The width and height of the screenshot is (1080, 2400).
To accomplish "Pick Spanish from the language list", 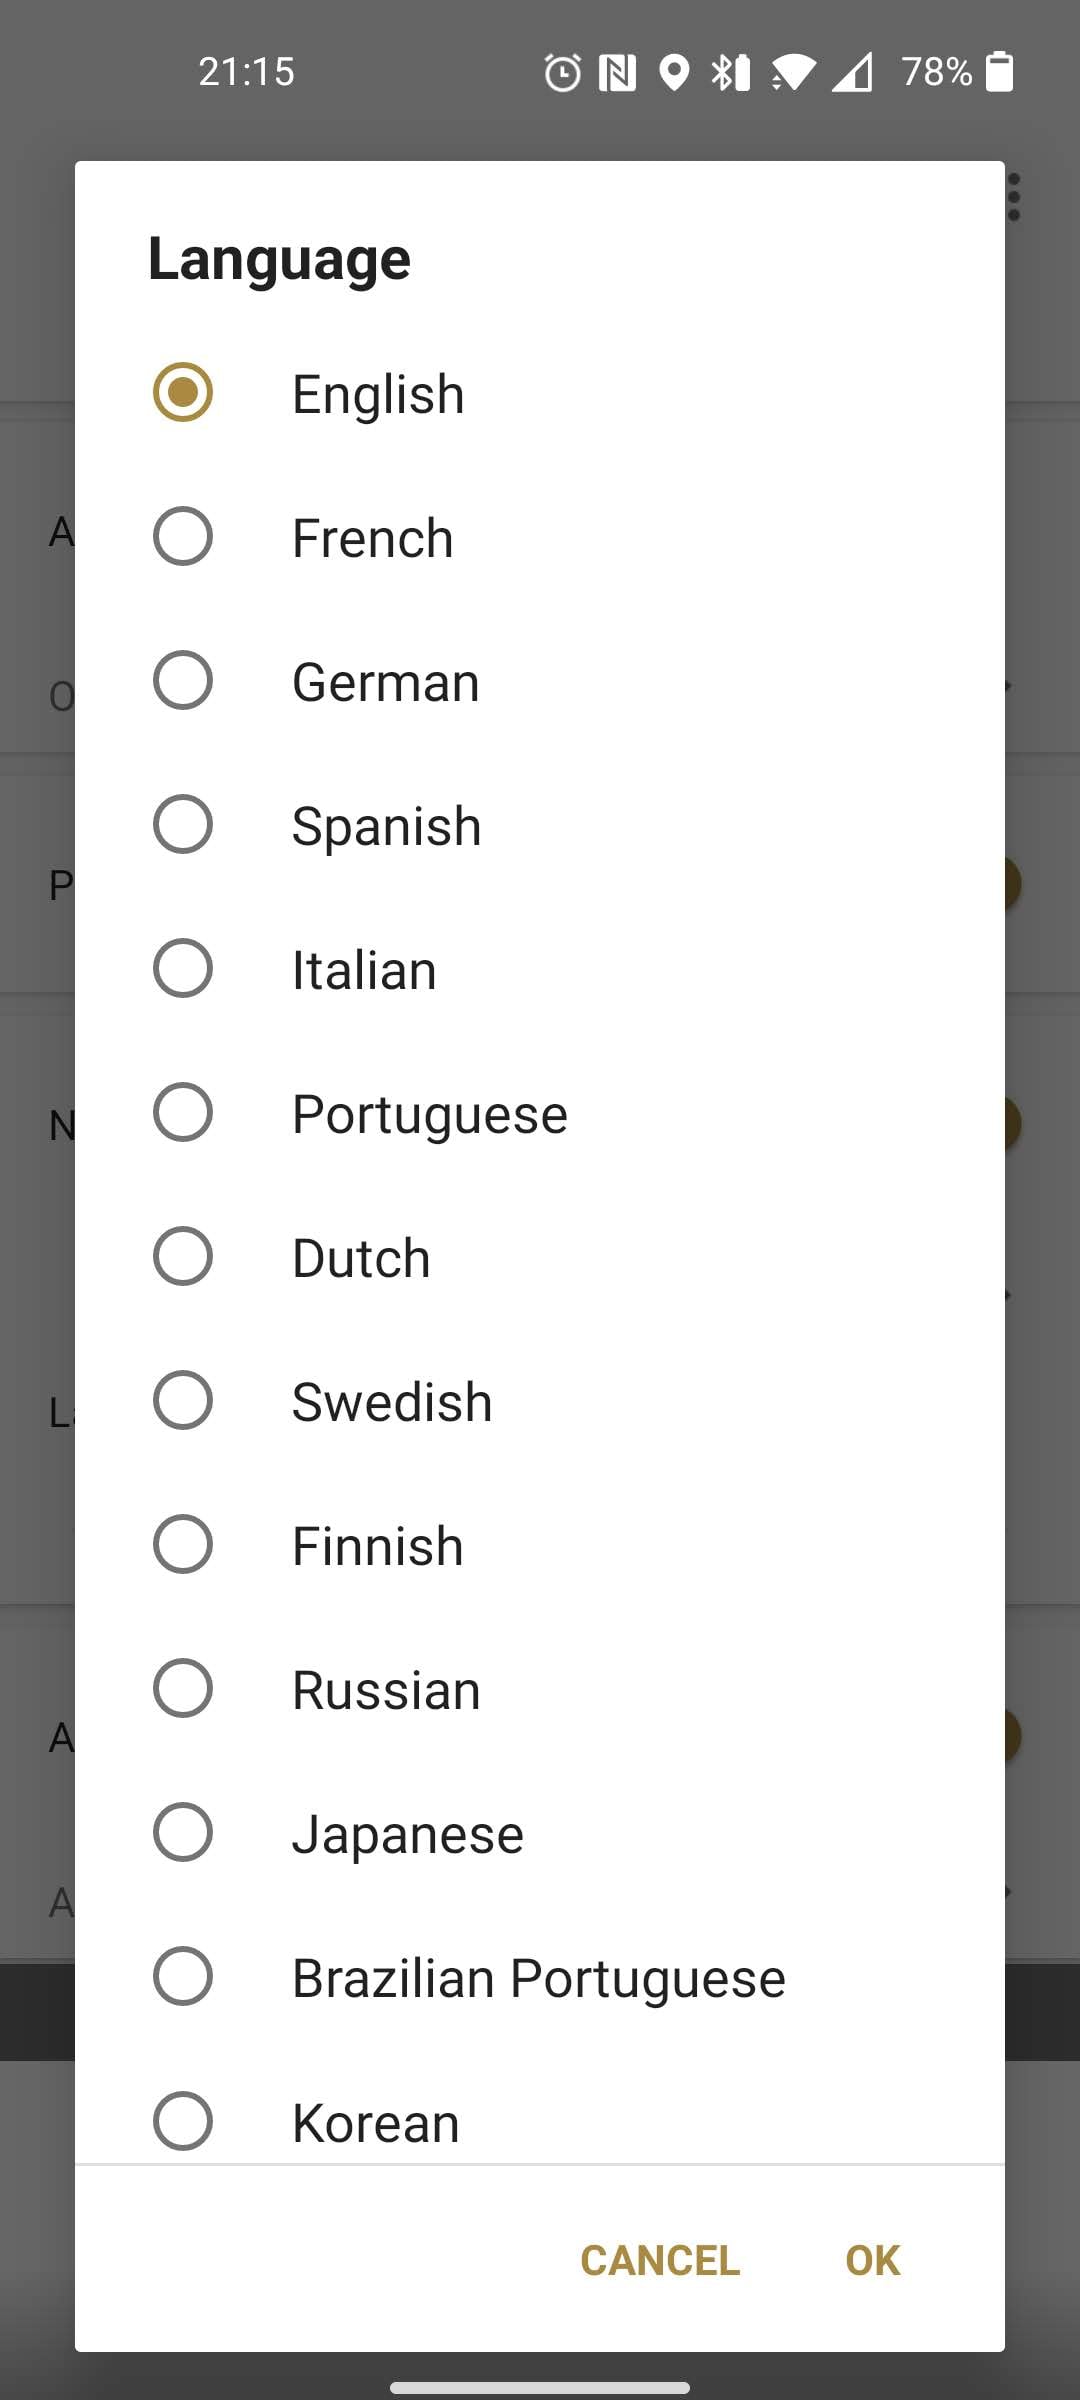I will 183,824.
